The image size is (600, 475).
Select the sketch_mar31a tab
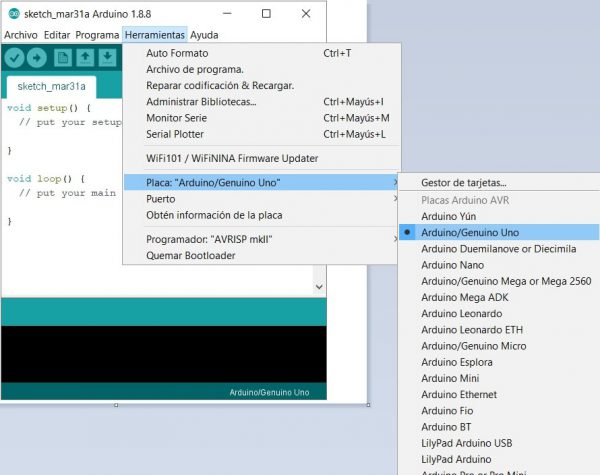pyautogui.click(x=51, y=87)
